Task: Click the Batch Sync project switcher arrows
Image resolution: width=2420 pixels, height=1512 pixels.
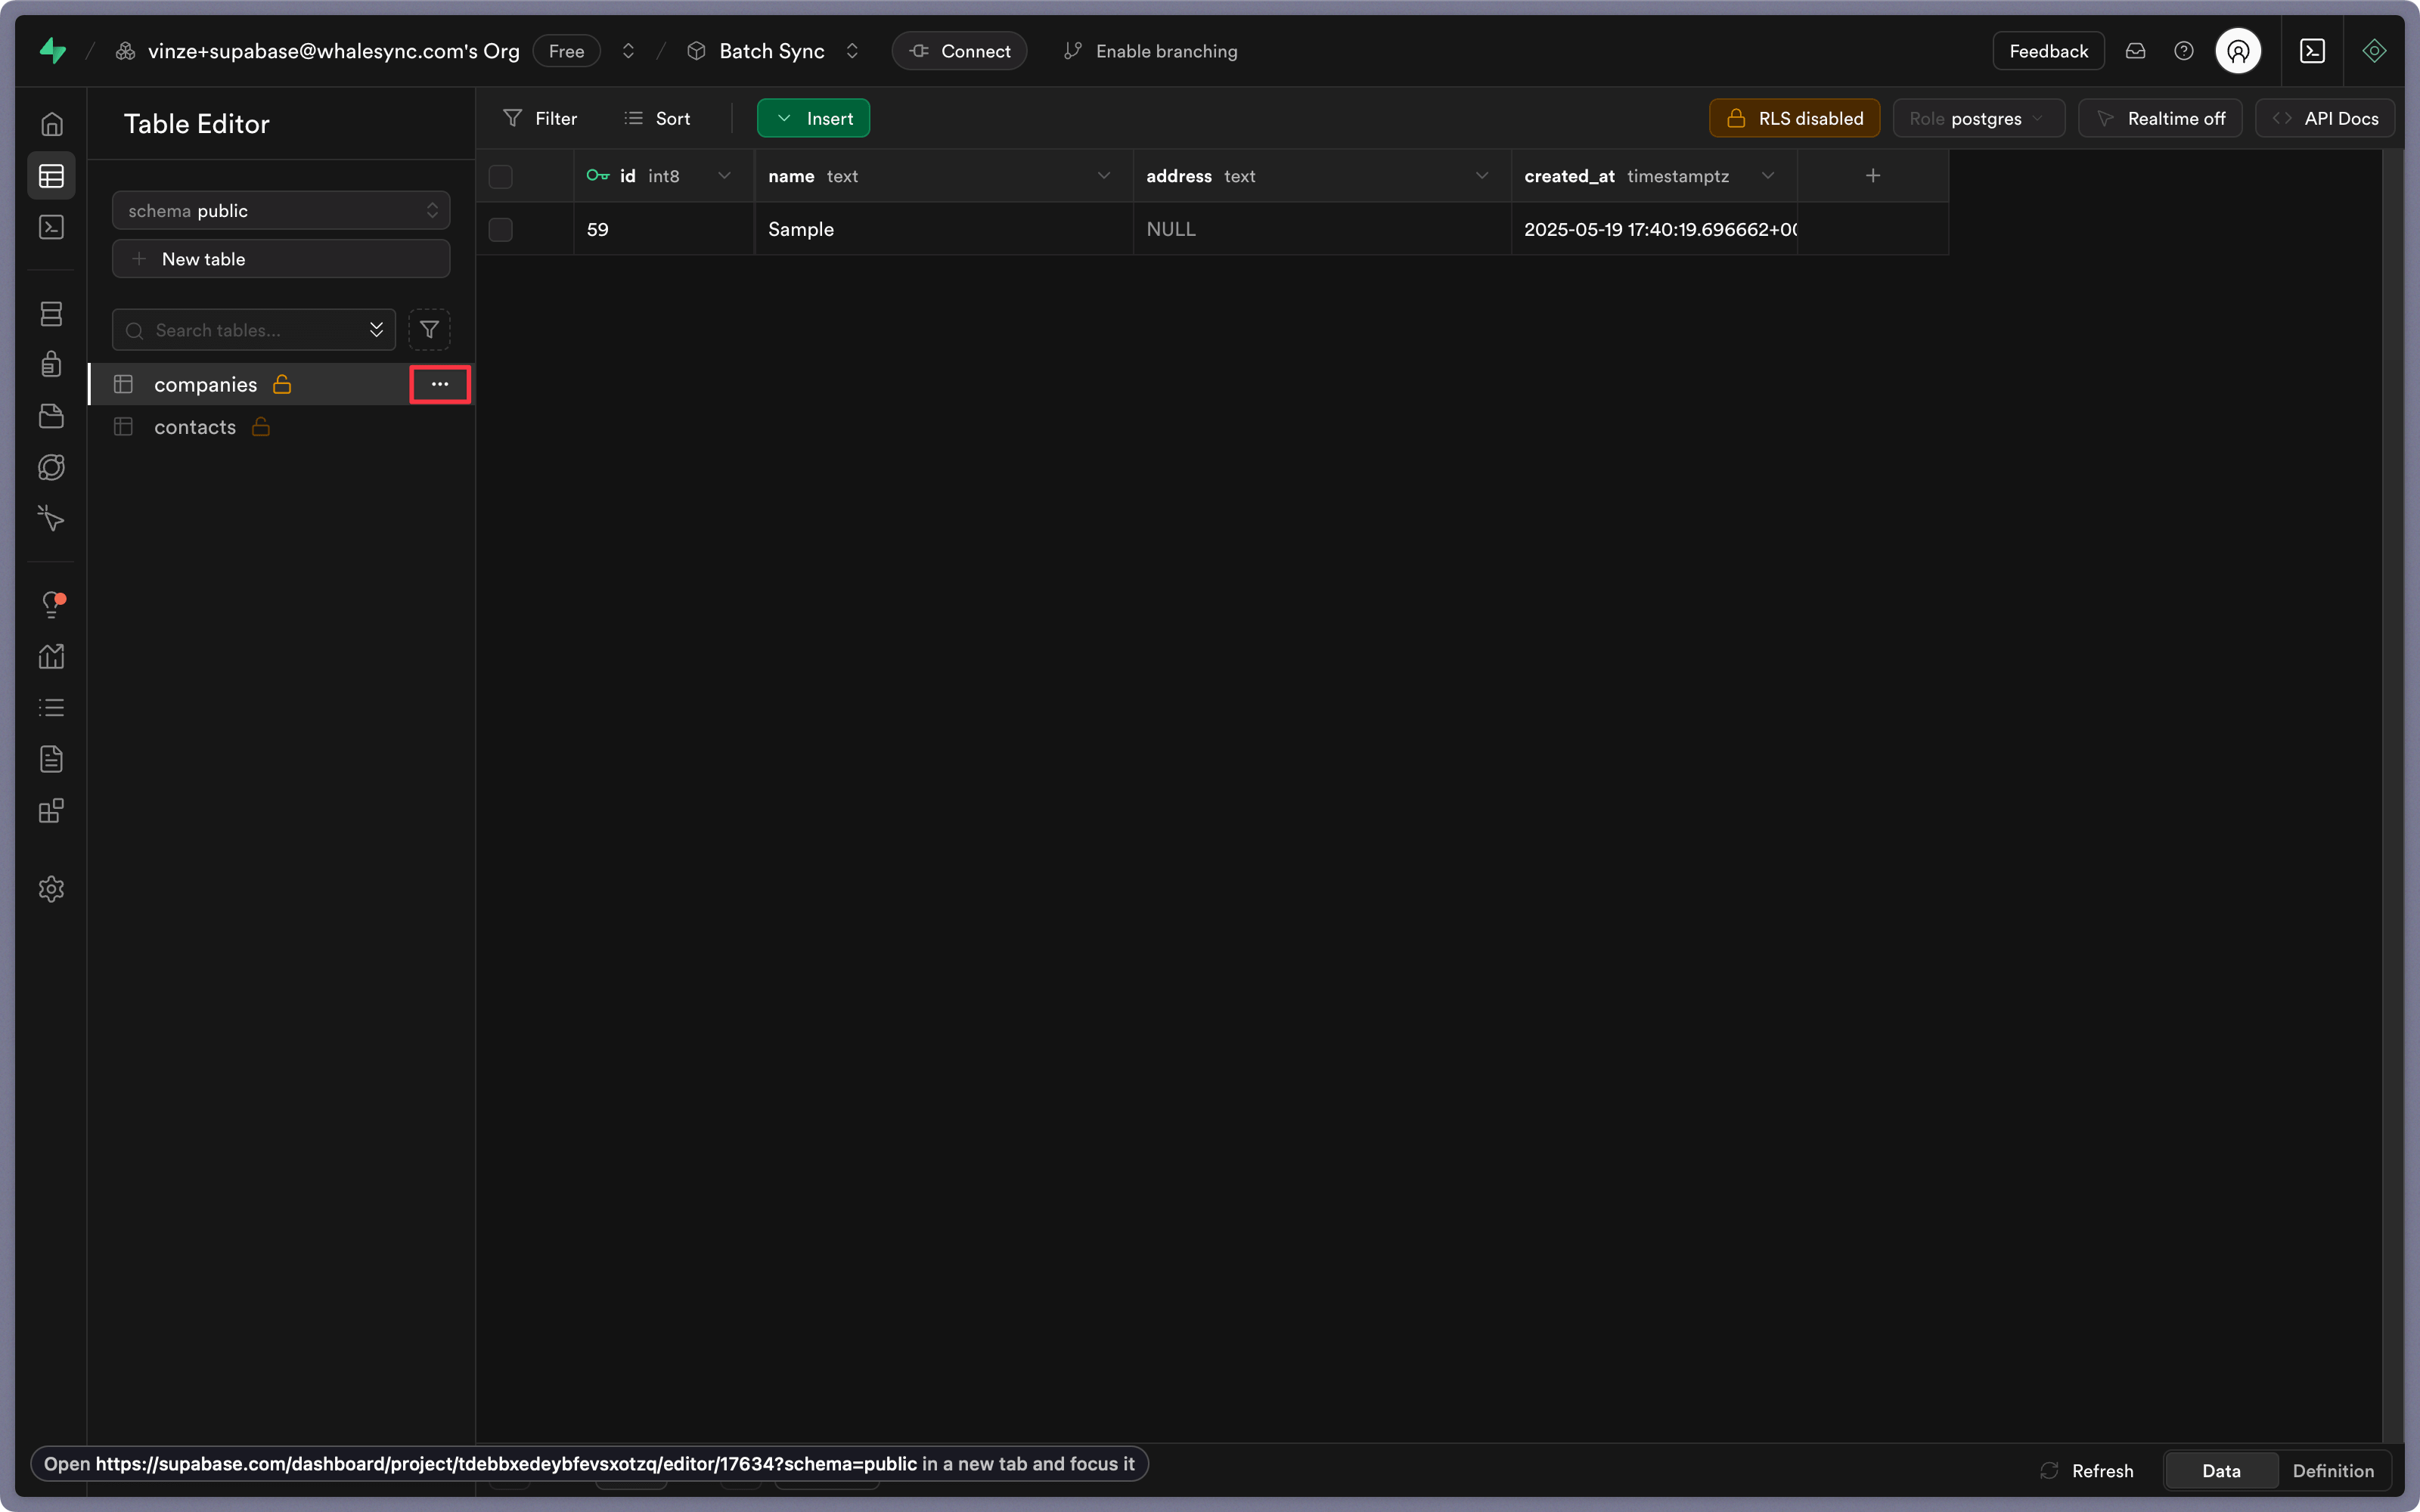Action: pyautogui.click(x=852, y=51)
